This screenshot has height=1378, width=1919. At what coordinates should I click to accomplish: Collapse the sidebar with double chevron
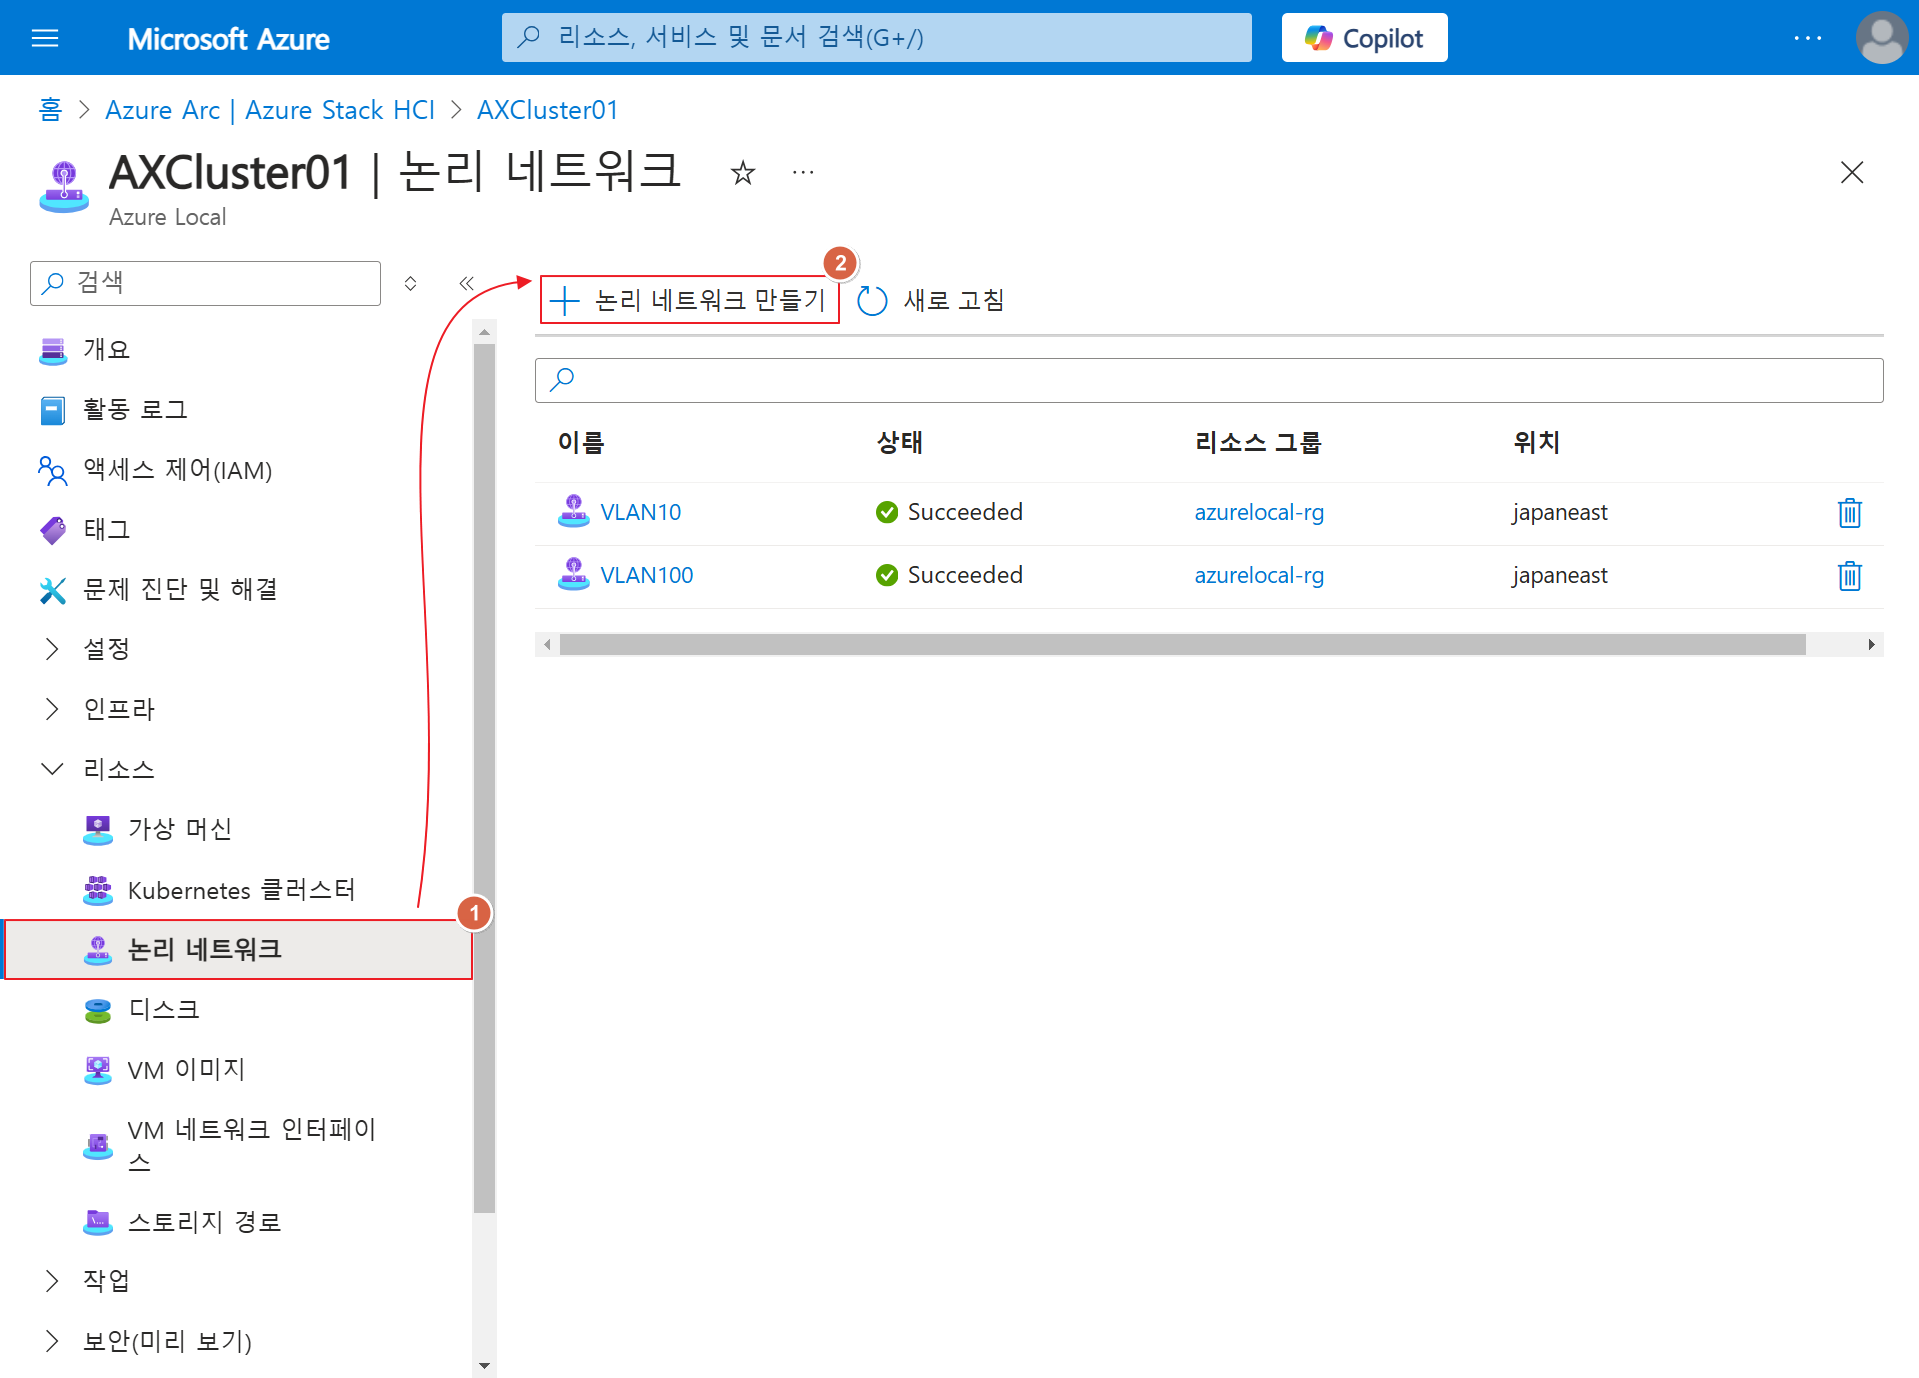466,283
